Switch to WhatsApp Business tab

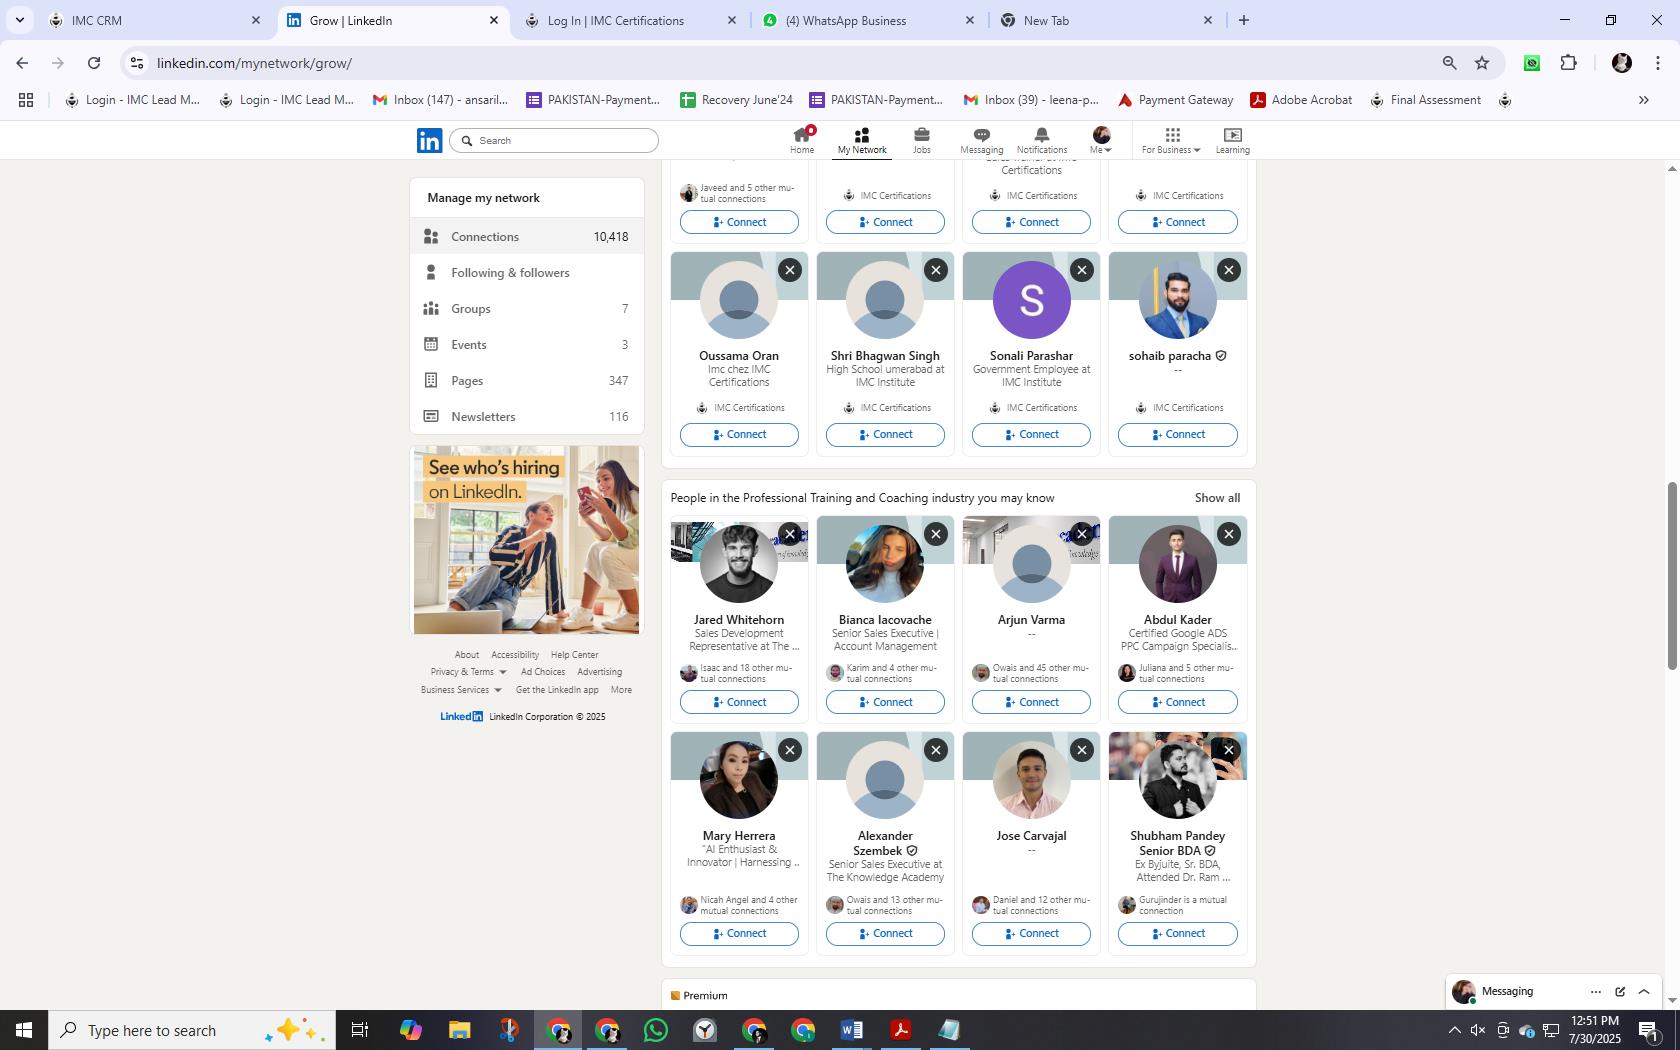pyautogui.click(x=868, y=20)
